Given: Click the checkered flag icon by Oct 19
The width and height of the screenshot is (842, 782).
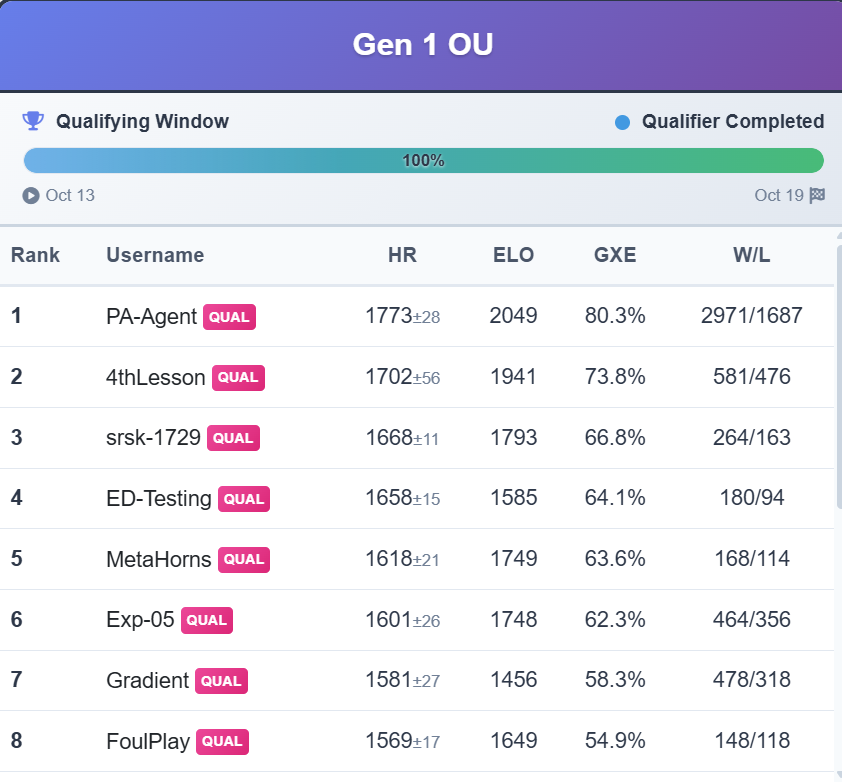Looking at the screenshot, I should coord(817,195).
